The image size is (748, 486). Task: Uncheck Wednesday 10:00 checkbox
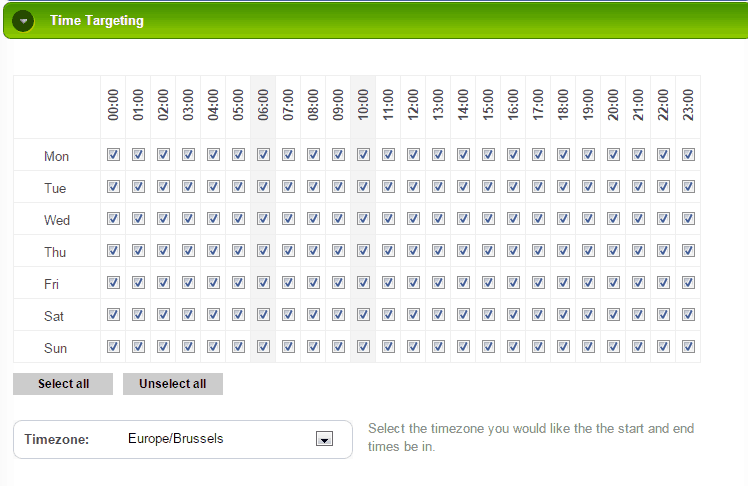[x=363, y=218]
